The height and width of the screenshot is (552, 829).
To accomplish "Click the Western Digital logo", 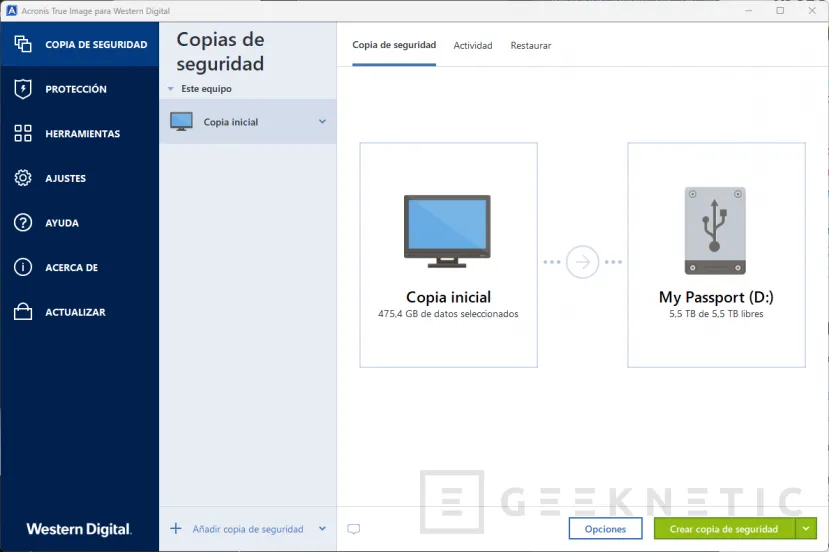I will [79, 529].
